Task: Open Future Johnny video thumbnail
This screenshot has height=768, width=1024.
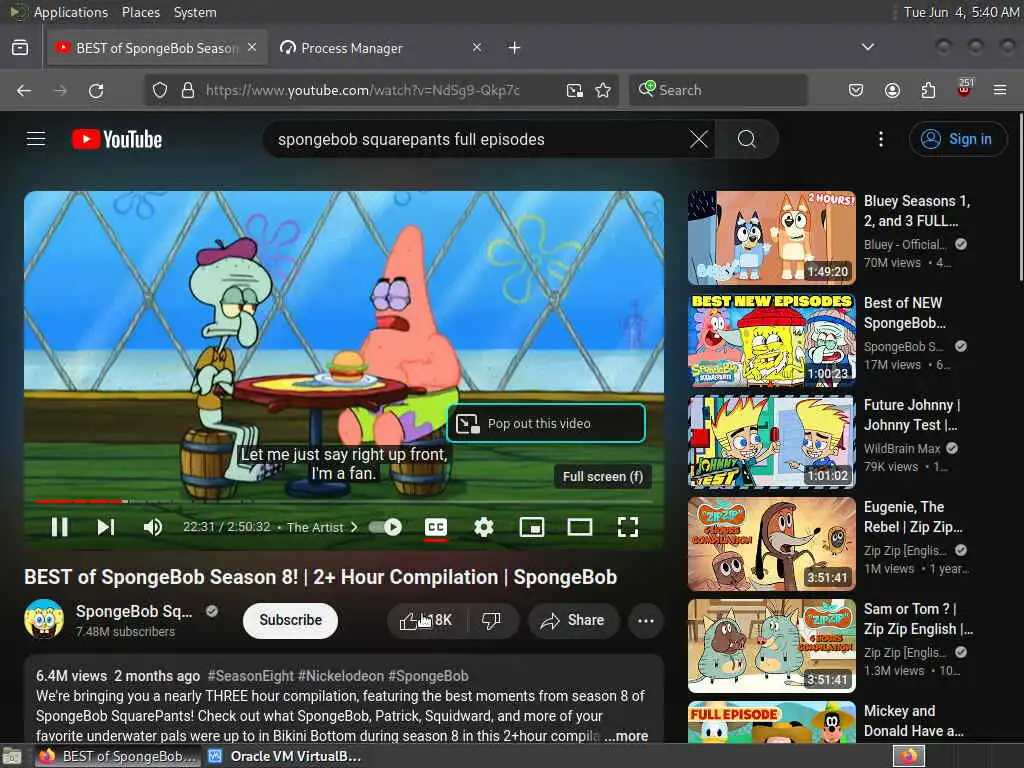Action: click(x=772, y=441)
